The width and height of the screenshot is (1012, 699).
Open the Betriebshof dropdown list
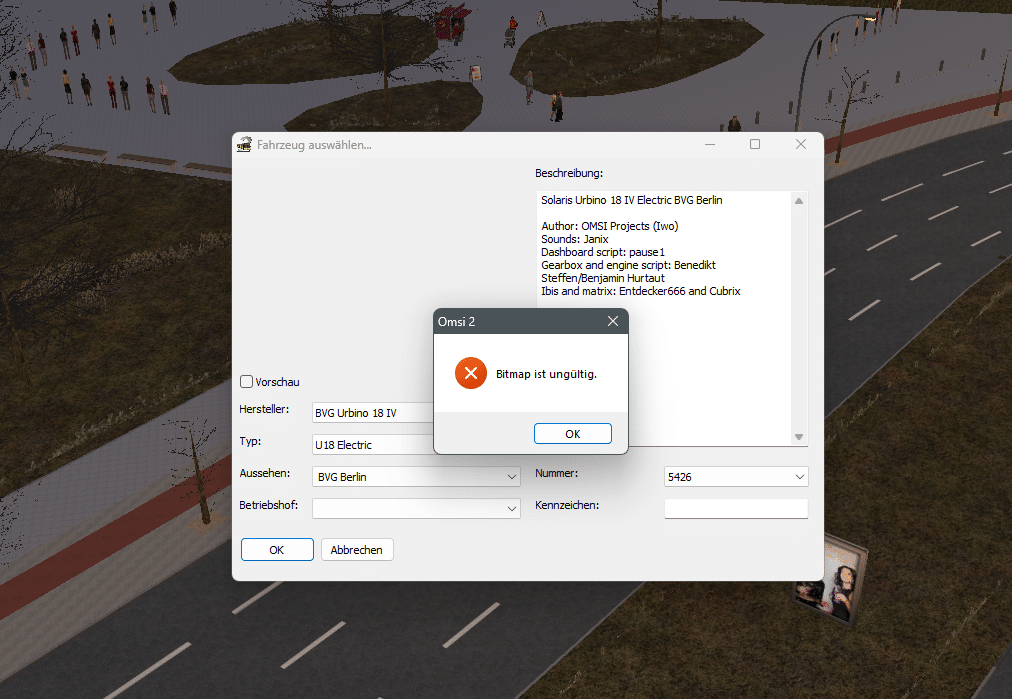(511, 509)
